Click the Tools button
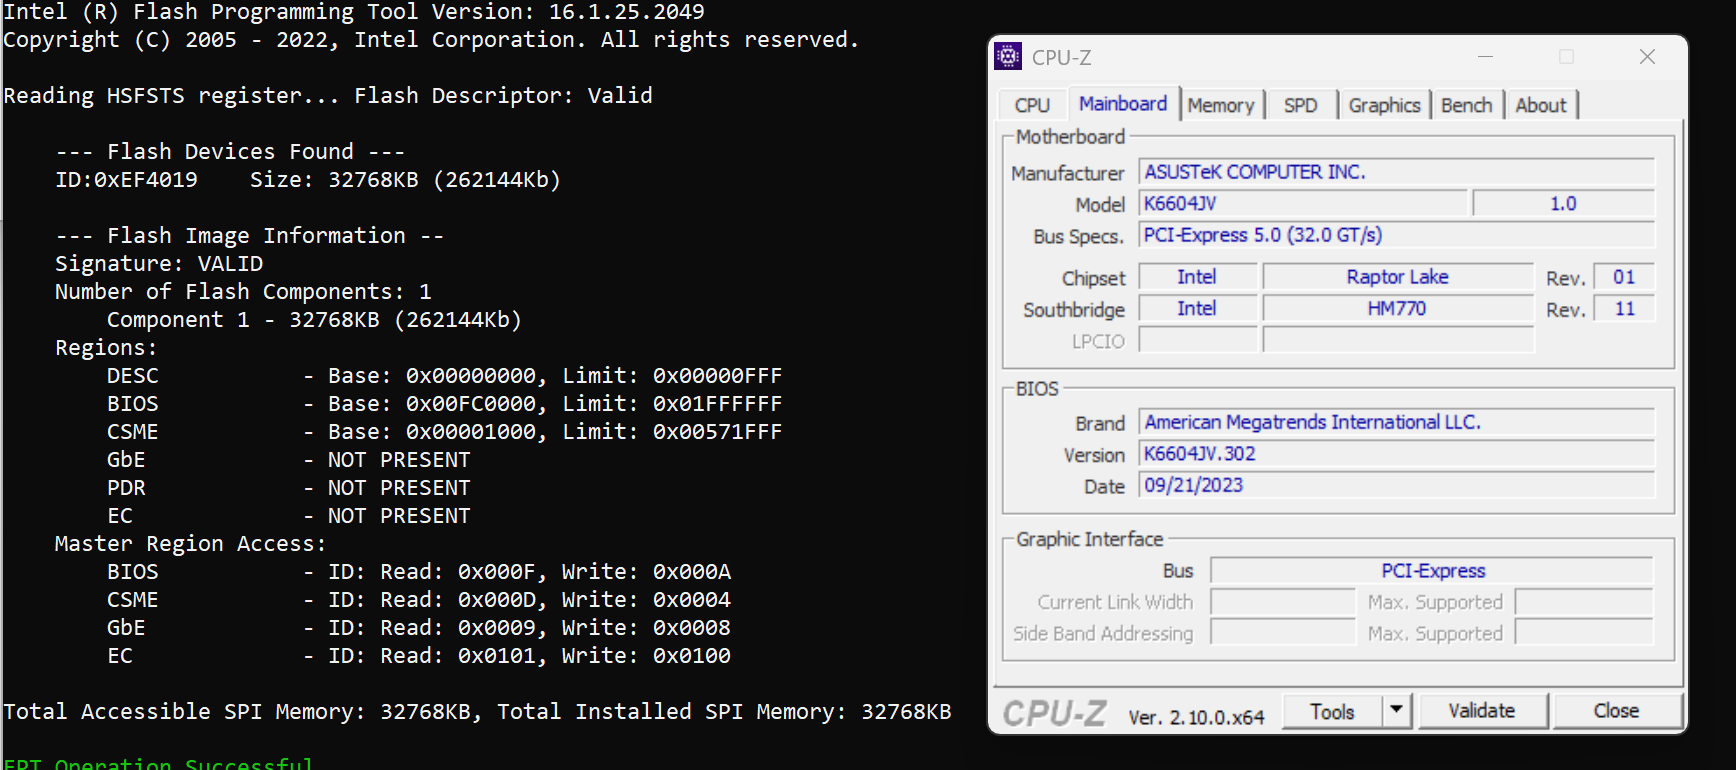 click(x=1332, y=711)
